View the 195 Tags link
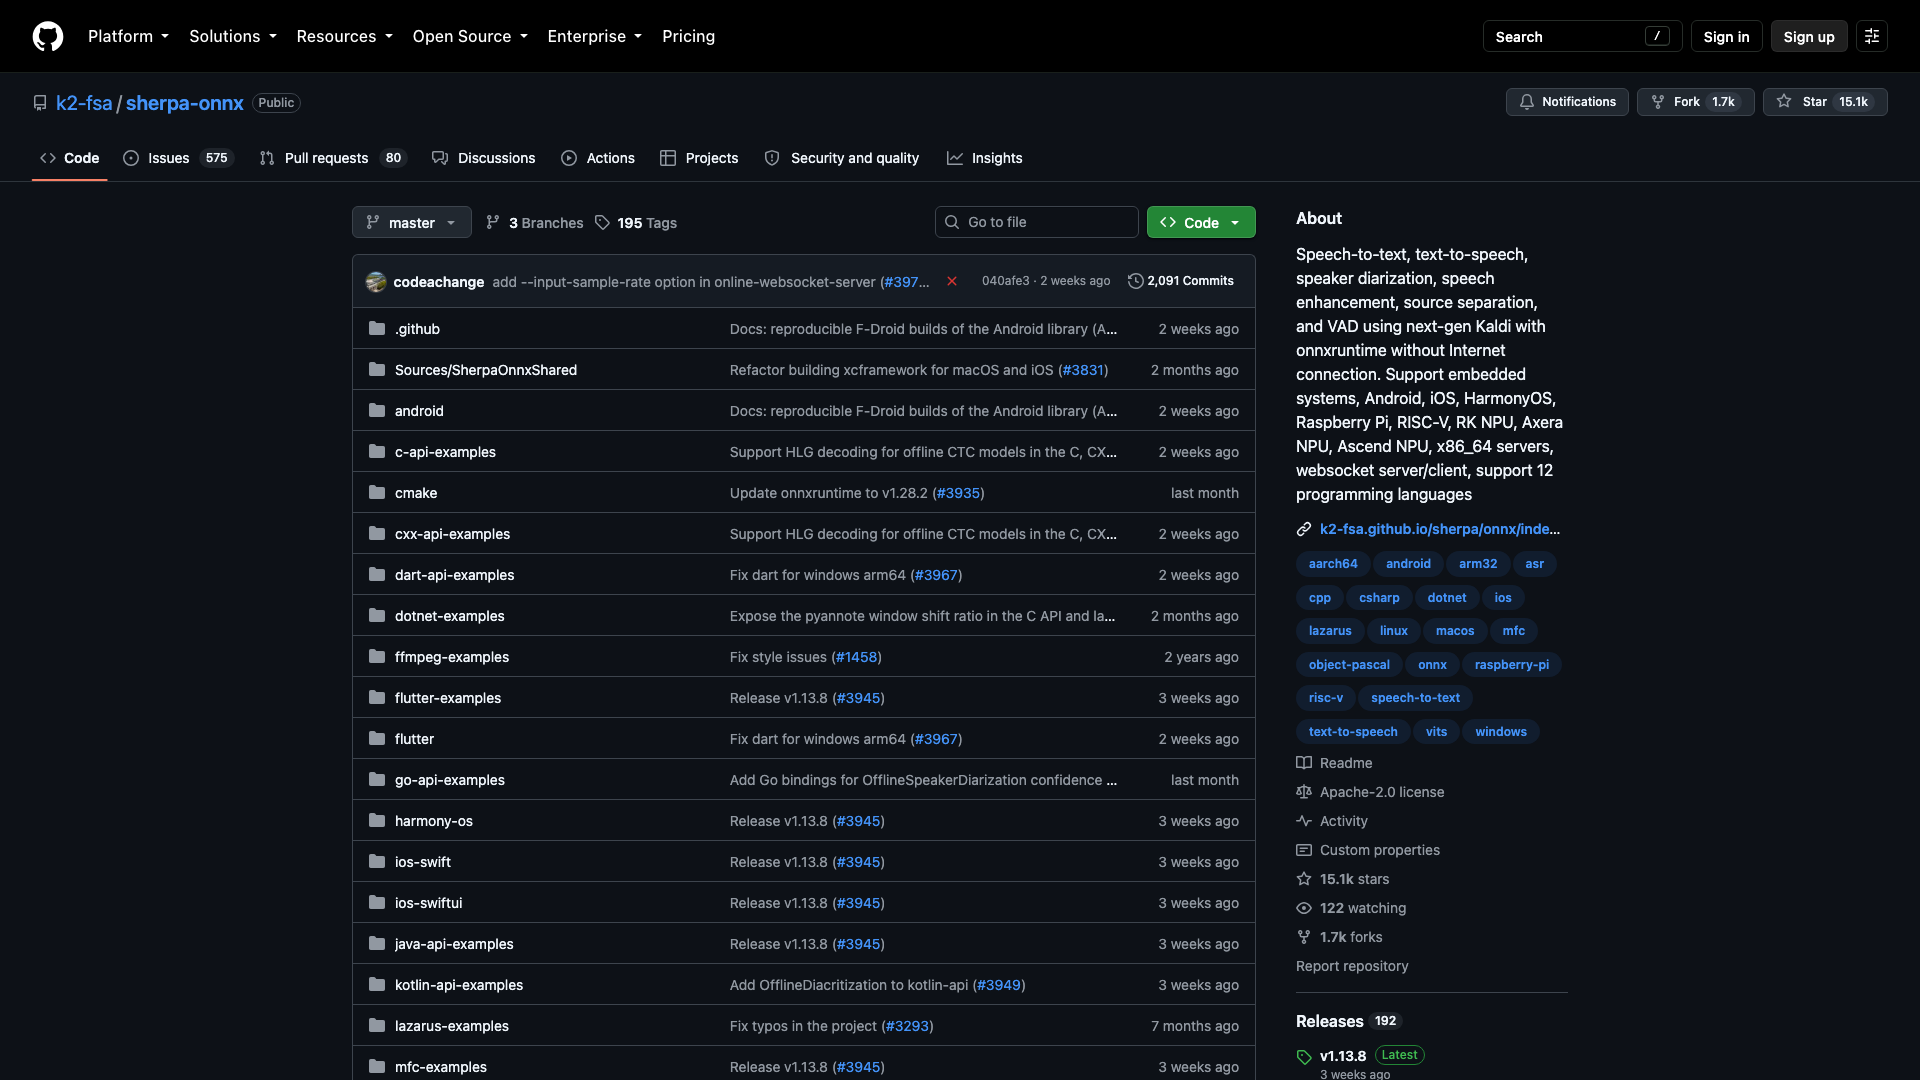 636,223
